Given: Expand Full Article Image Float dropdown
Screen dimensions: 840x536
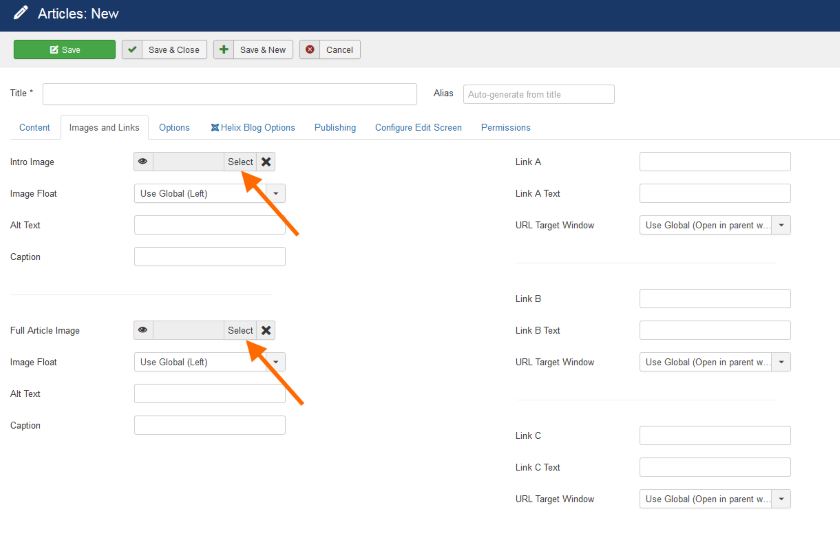Looking at the screenshot, I should [x=210, y=362].
